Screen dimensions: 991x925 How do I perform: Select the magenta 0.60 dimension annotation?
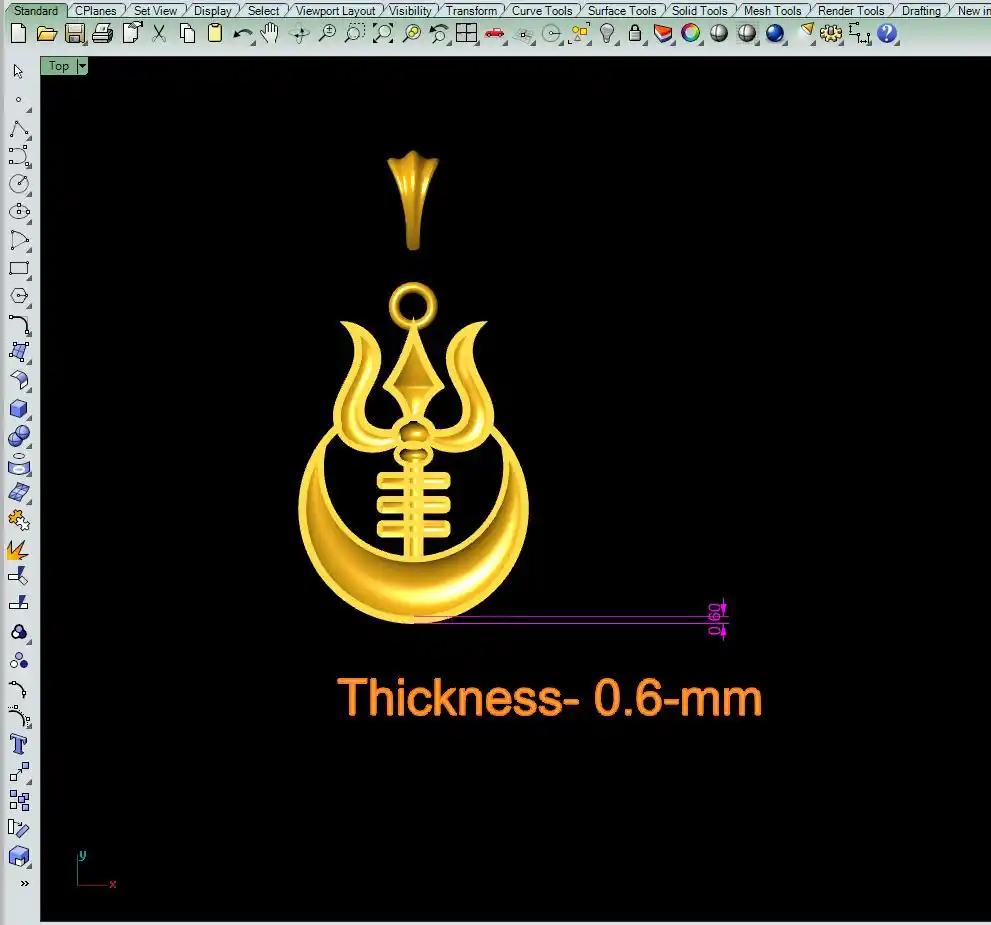click(715, 618)
